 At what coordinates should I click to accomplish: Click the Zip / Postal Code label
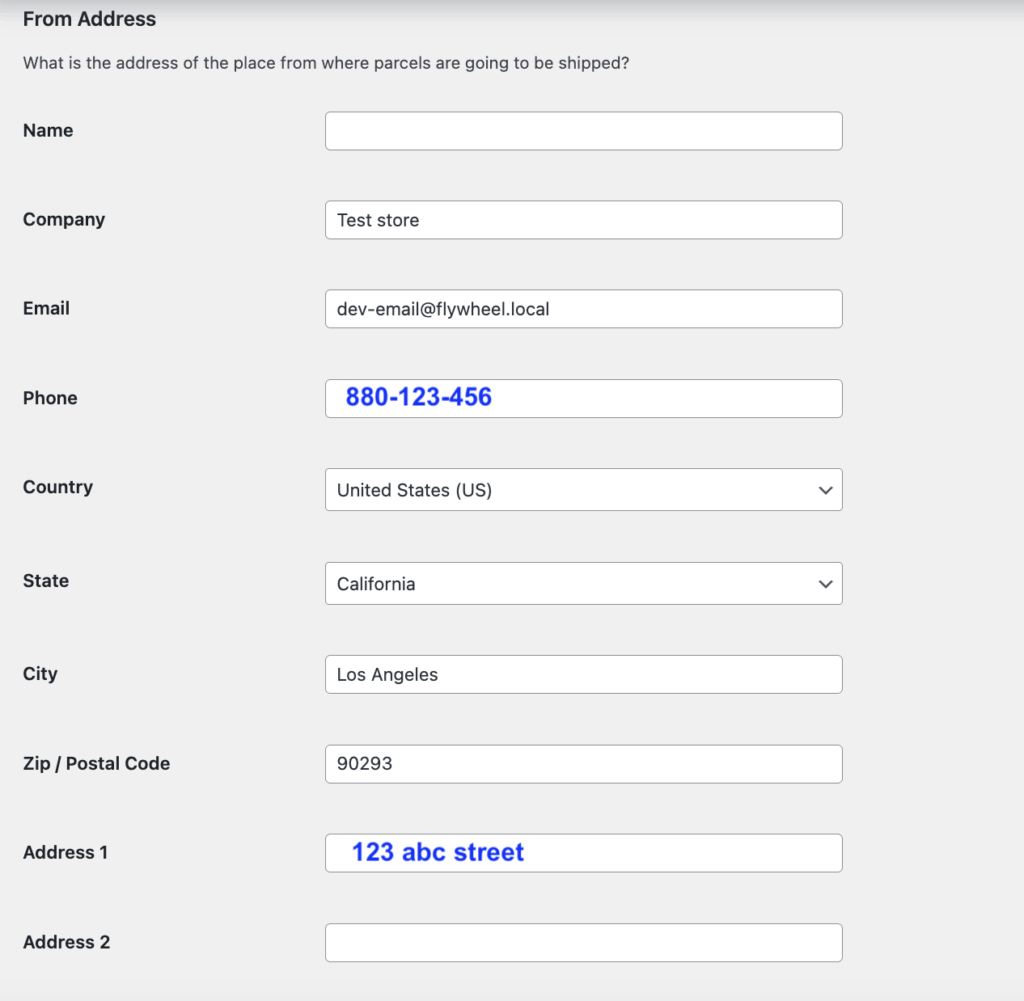pyautogui.click(x=96, y=764)
